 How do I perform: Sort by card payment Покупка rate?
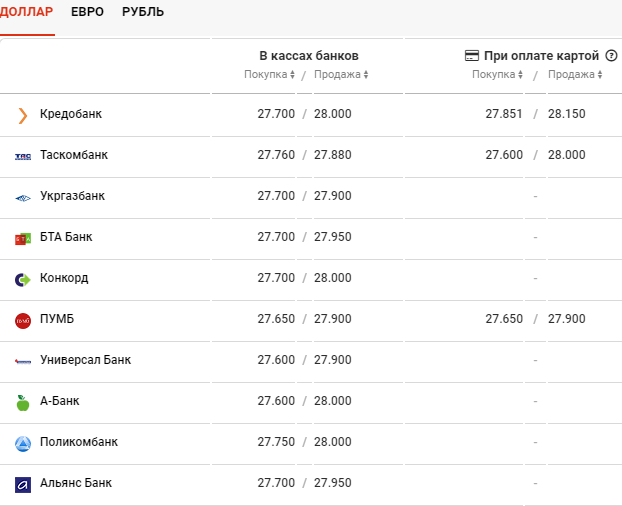(x=498, y=75)
